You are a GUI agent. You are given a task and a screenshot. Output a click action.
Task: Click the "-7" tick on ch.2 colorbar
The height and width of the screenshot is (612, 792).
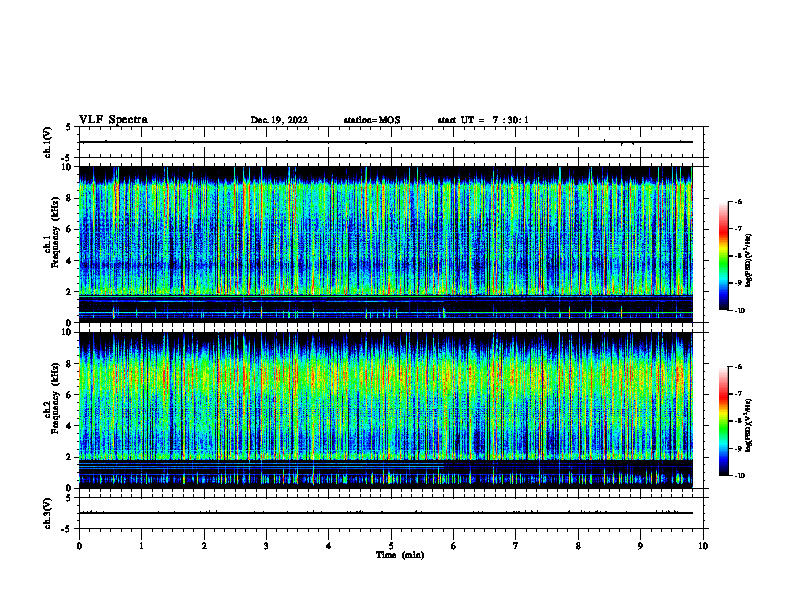coord(738,394)
